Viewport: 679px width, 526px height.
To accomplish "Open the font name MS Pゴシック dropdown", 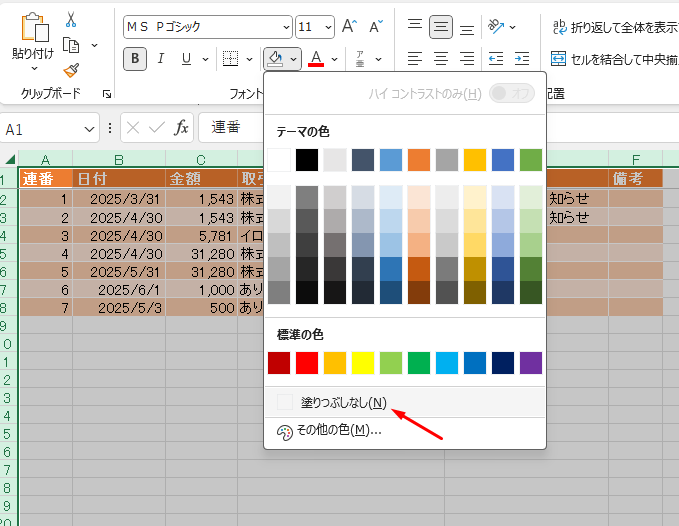I will pos(286,27).
